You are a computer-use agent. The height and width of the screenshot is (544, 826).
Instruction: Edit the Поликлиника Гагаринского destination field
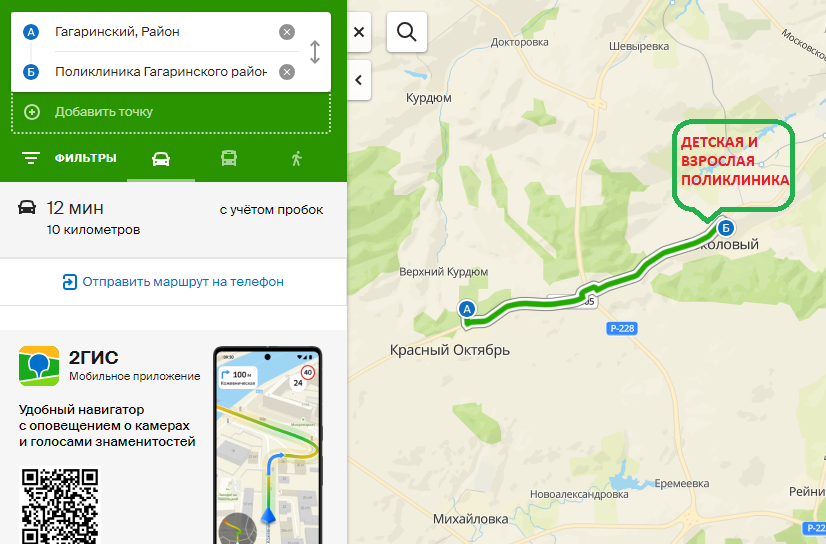tap(161, 72)
